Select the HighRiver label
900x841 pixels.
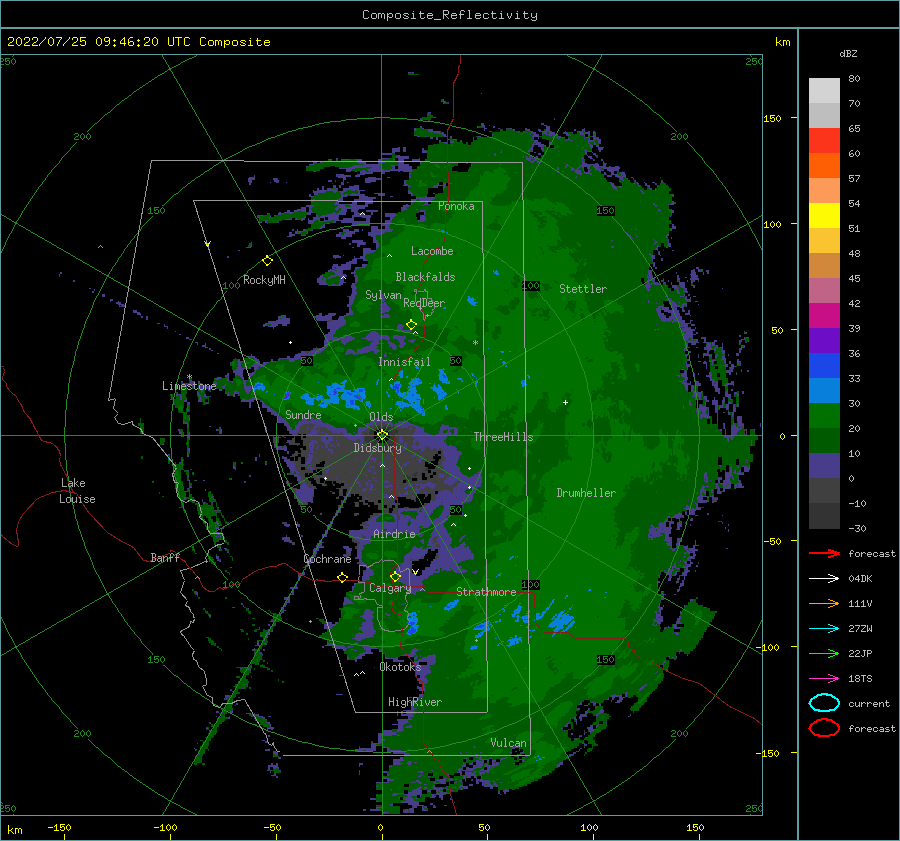tap(415, 702)
